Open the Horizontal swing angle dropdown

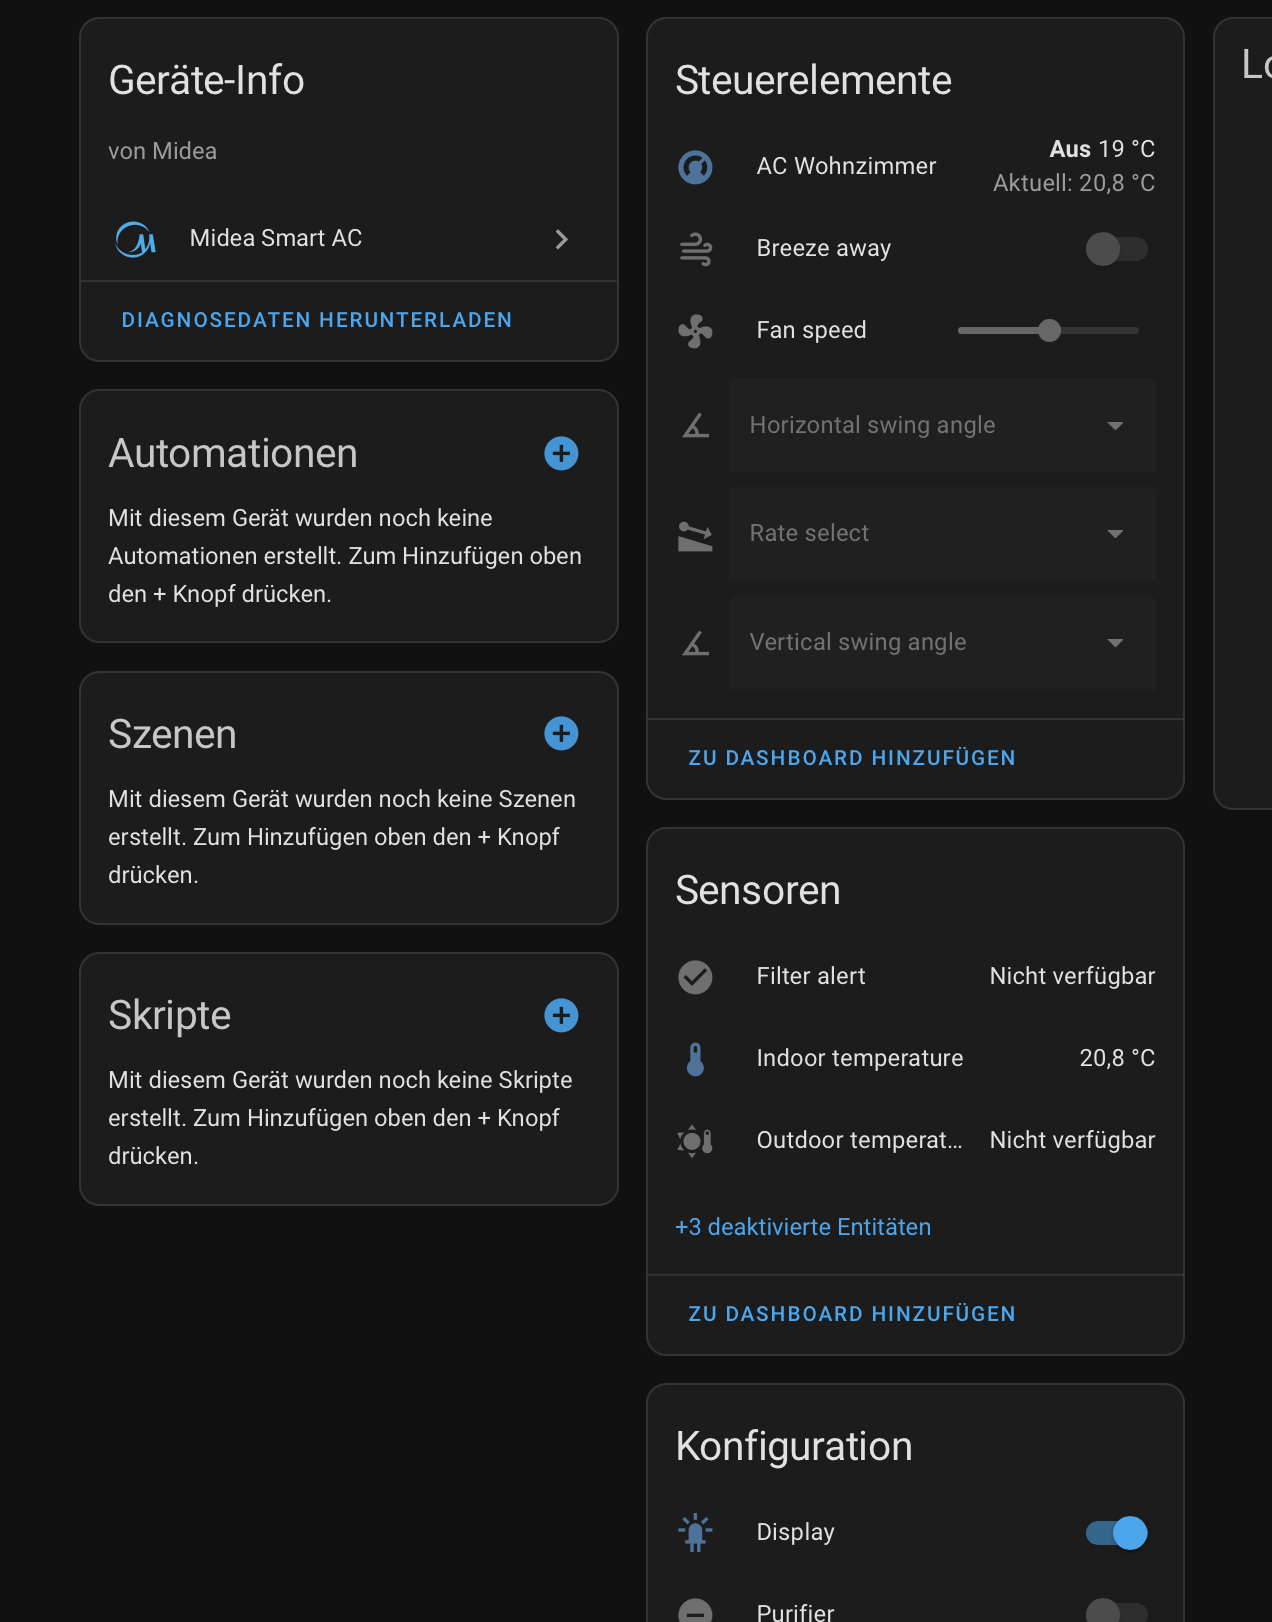tap(941, 426)
